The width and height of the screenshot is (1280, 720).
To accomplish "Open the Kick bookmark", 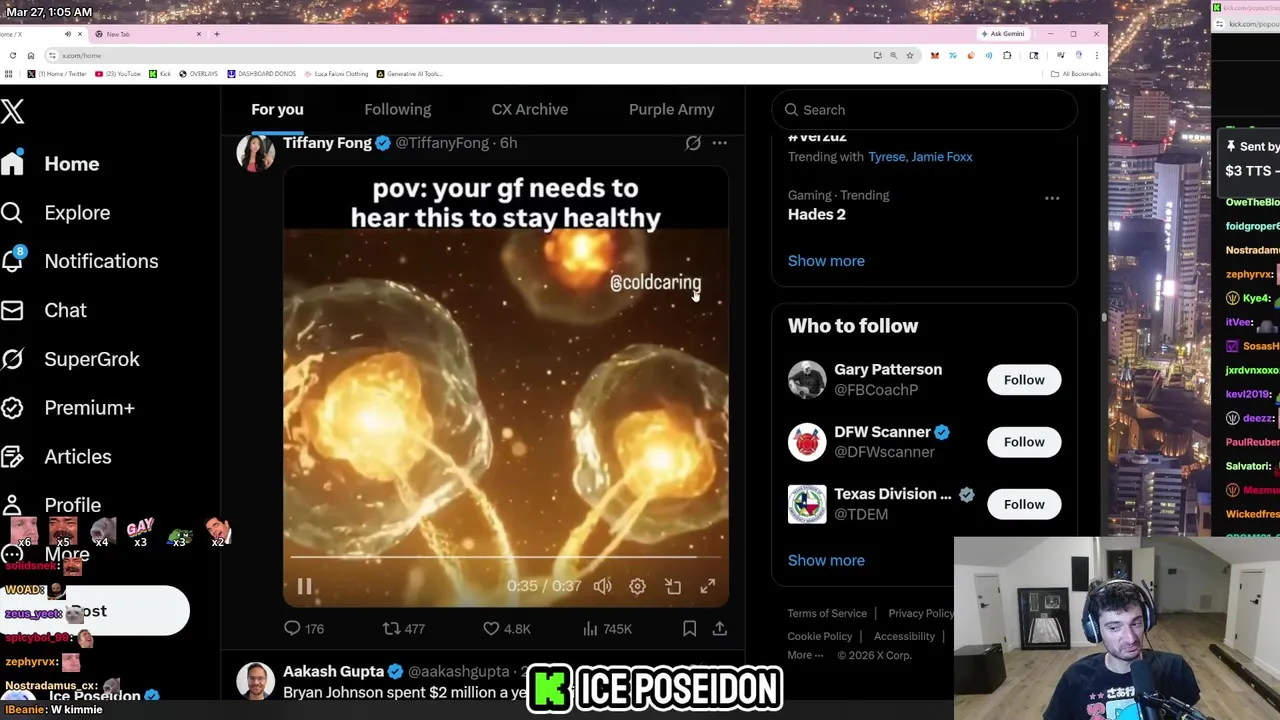I will pos(161,74).
